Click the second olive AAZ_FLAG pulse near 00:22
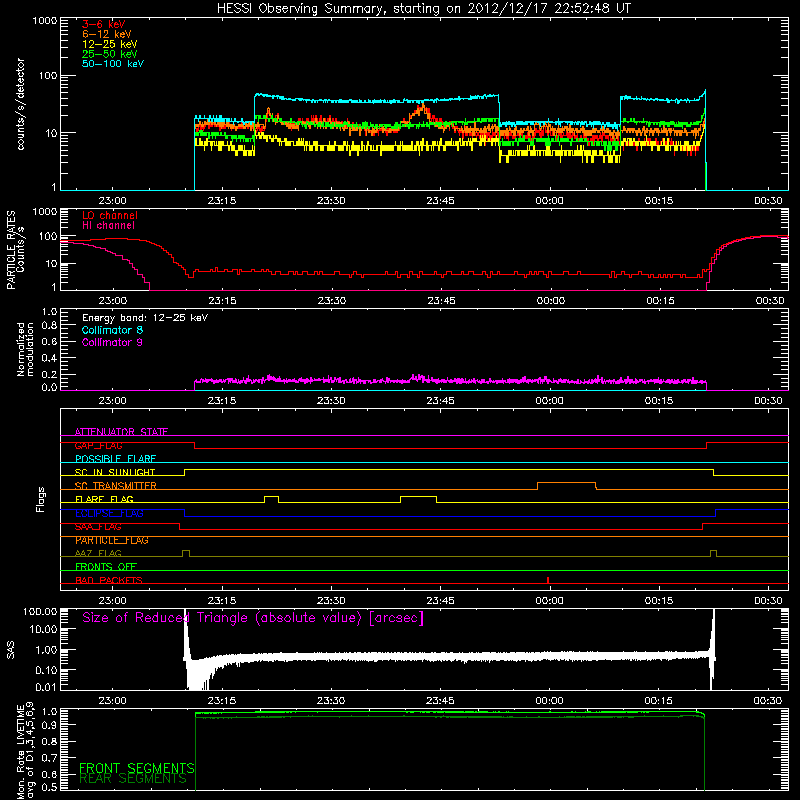Viewport: 800px width, 800px height. click(x=713, y=553)
